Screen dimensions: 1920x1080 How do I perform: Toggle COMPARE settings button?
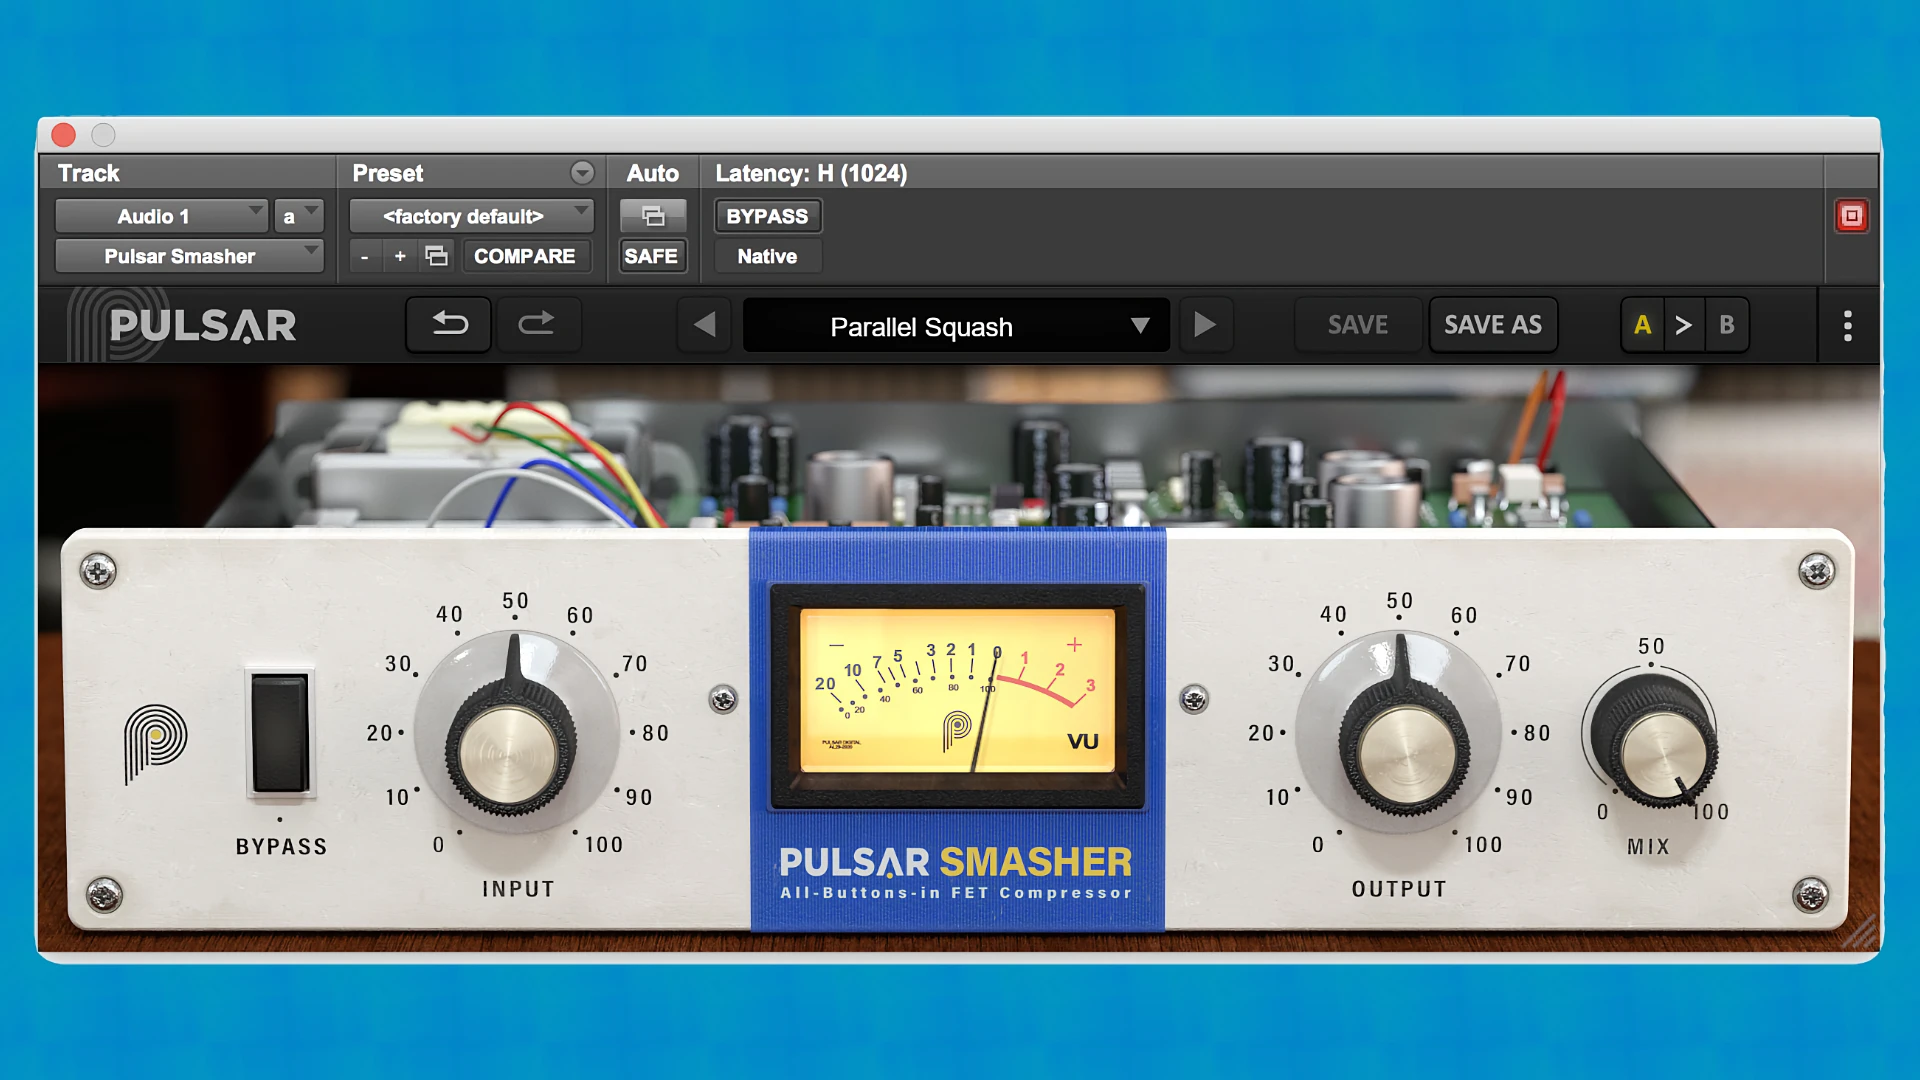click(x=525, y=256)
